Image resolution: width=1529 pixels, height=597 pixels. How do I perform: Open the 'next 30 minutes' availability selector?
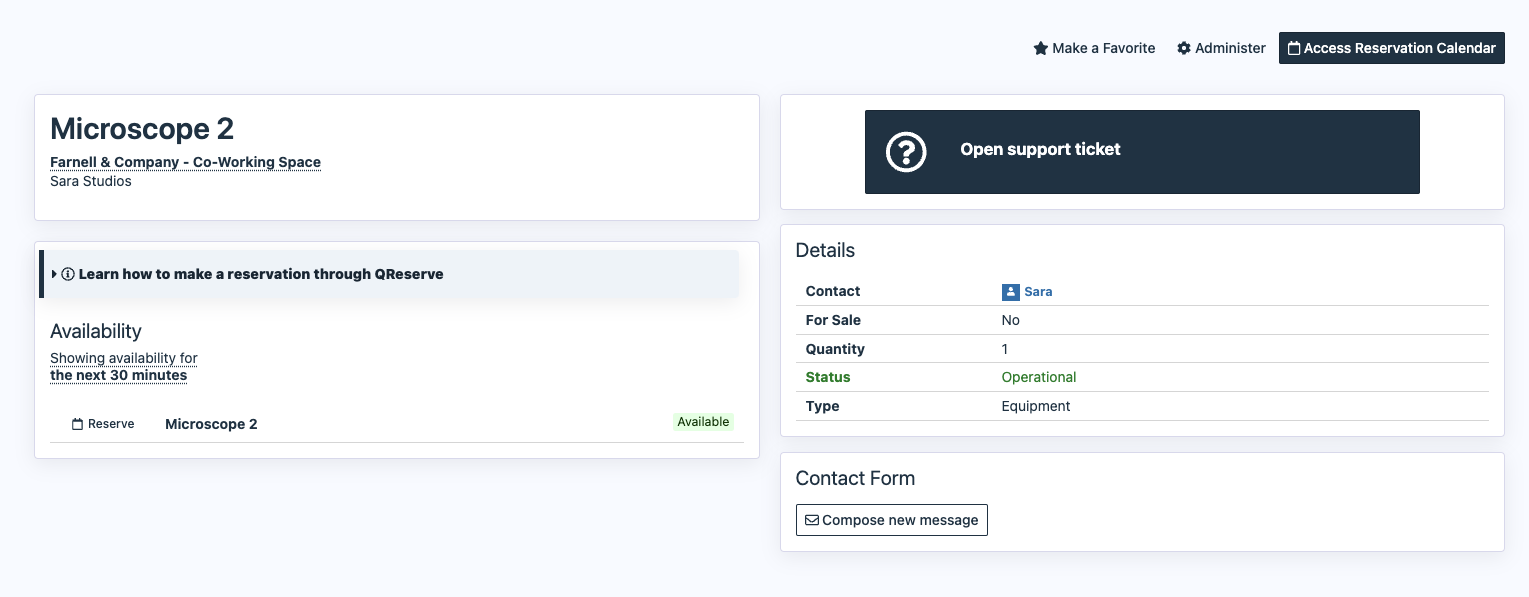point(118,375)
